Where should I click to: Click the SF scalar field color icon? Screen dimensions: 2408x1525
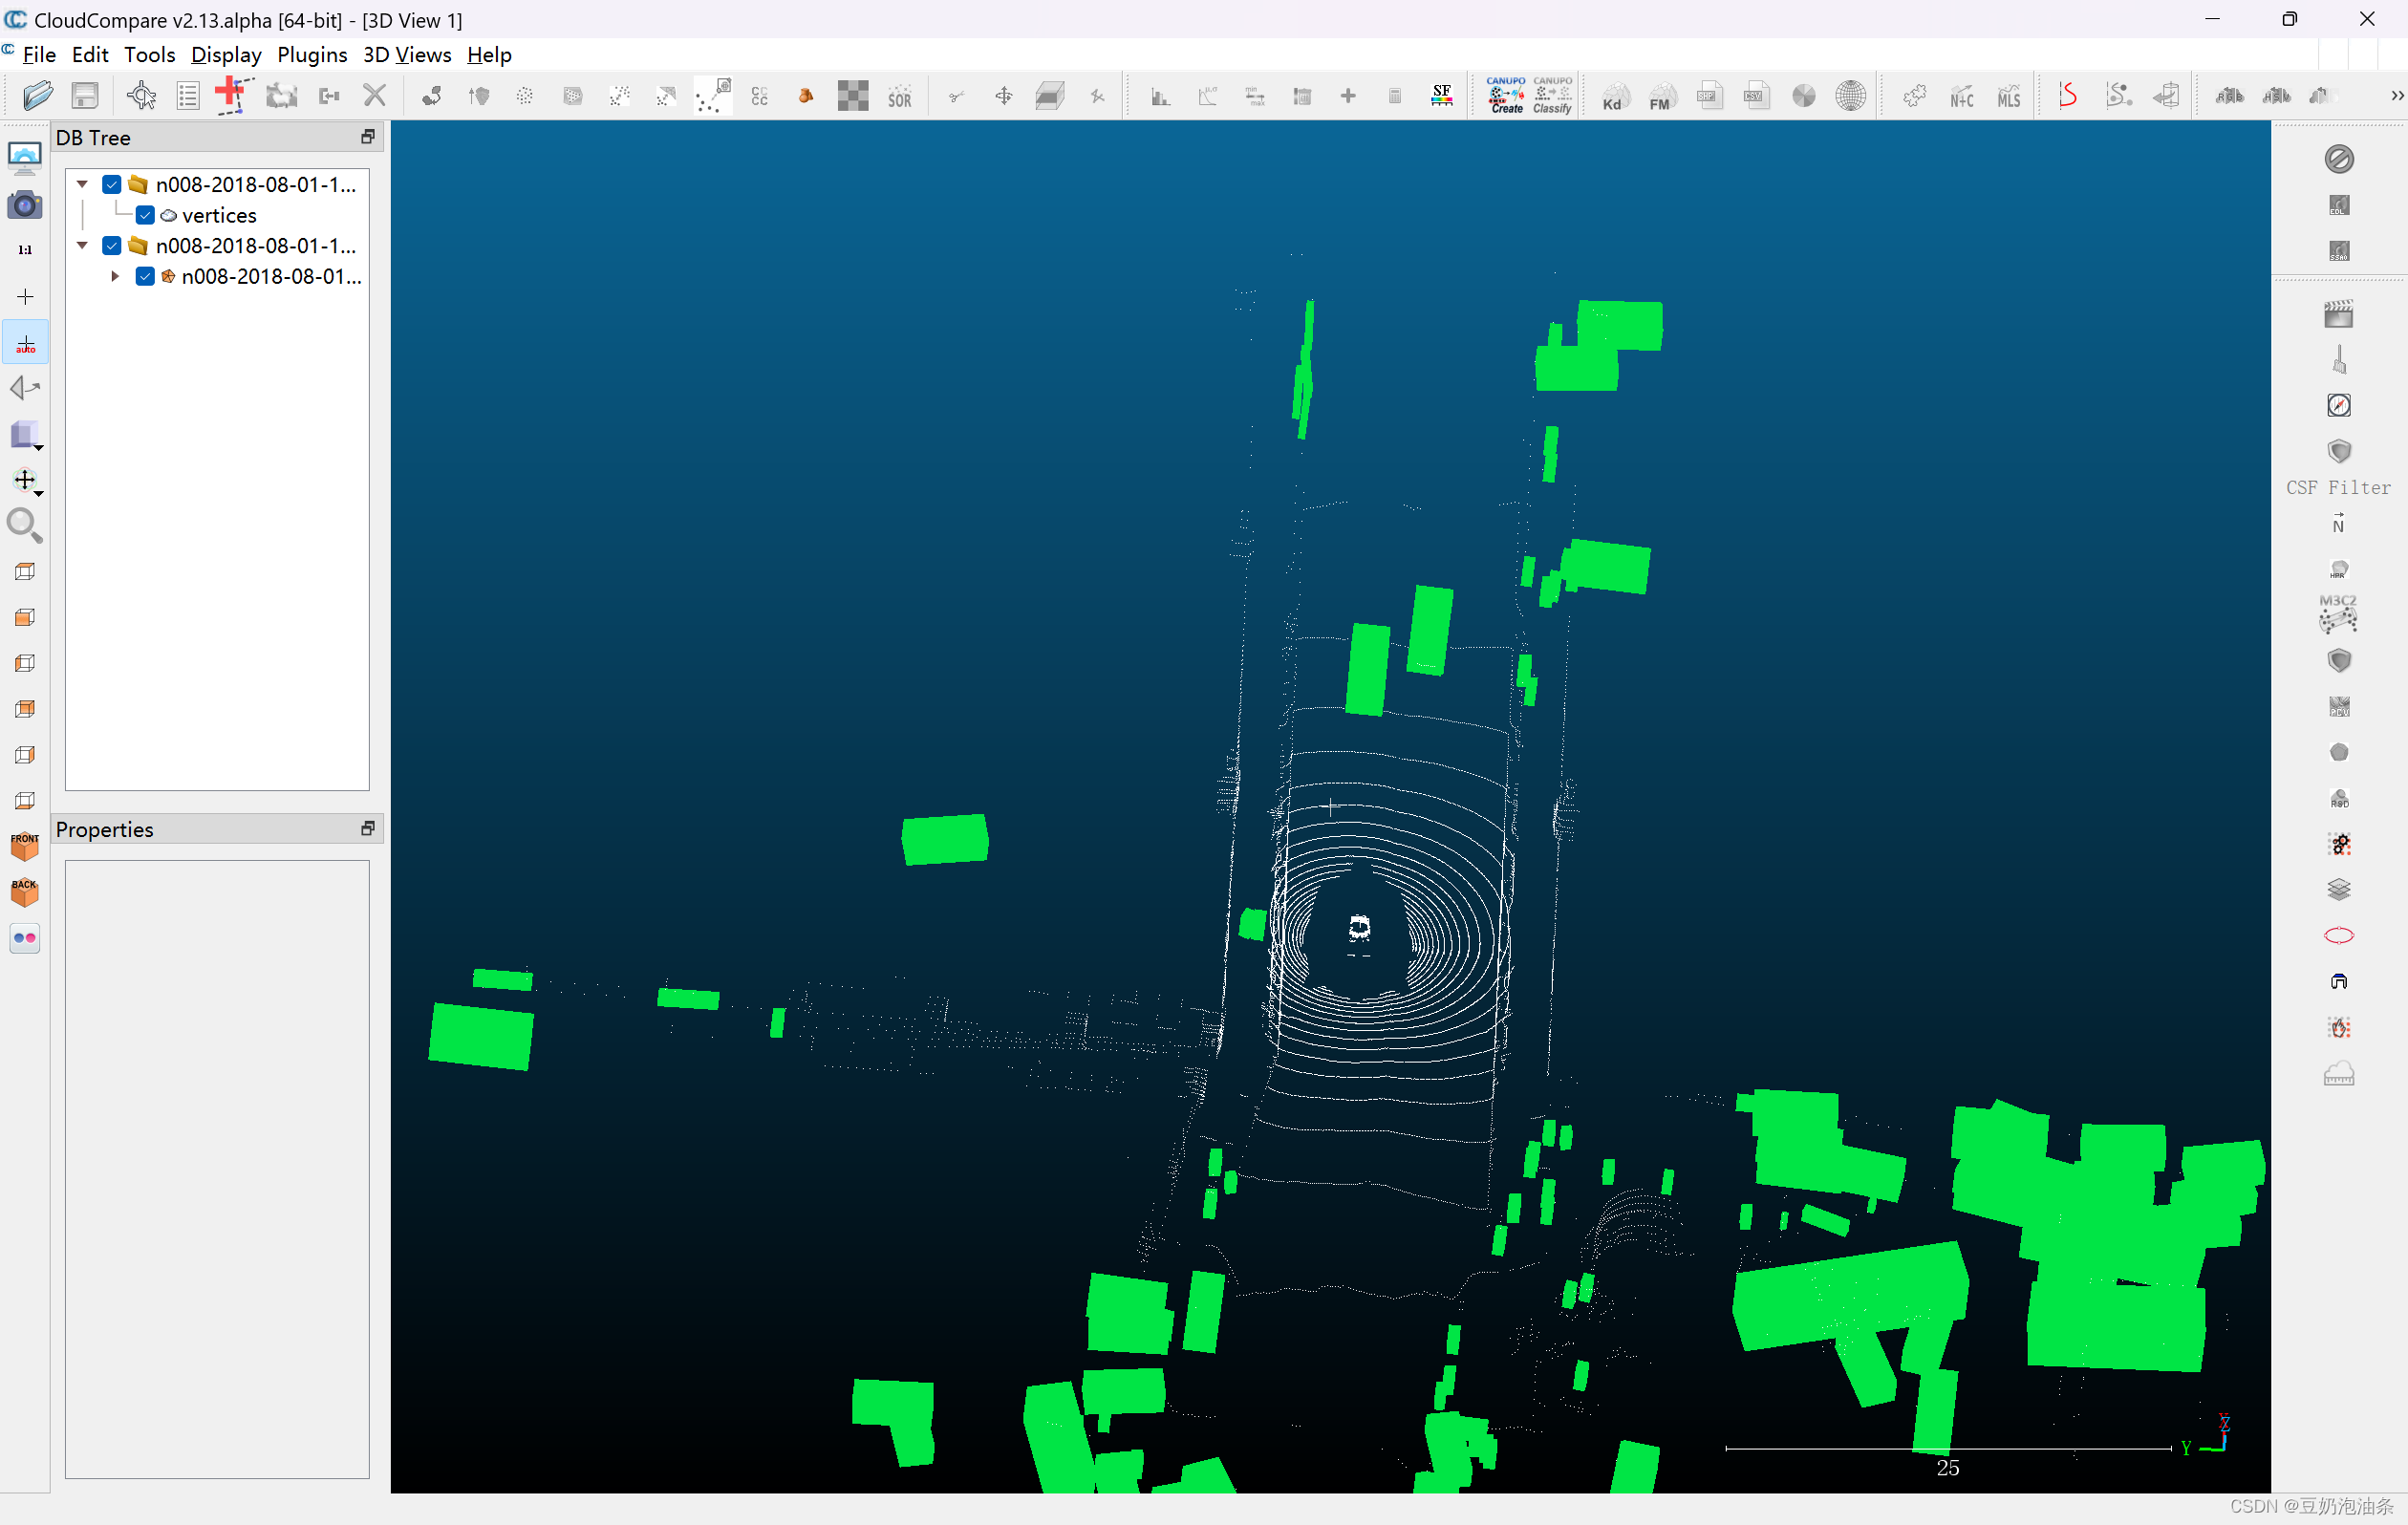tap(1441, 96)
